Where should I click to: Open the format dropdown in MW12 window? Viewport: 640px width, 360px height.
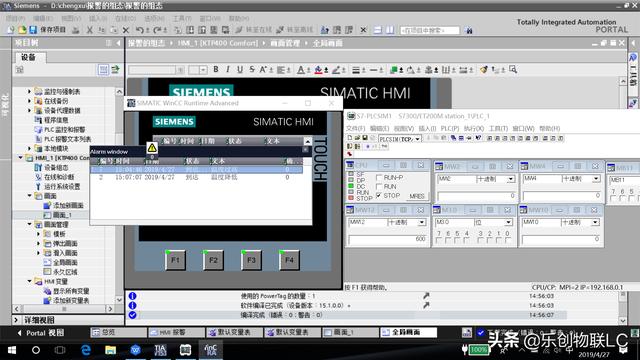pyautogui.click(x=421, y=222)
